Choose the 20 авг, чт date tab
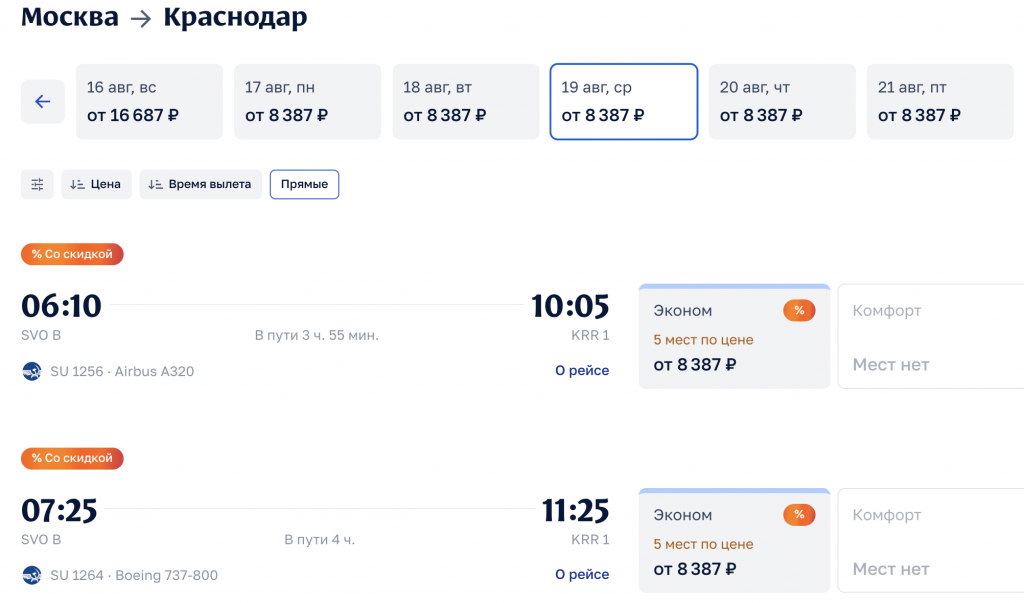 [782, 102]
